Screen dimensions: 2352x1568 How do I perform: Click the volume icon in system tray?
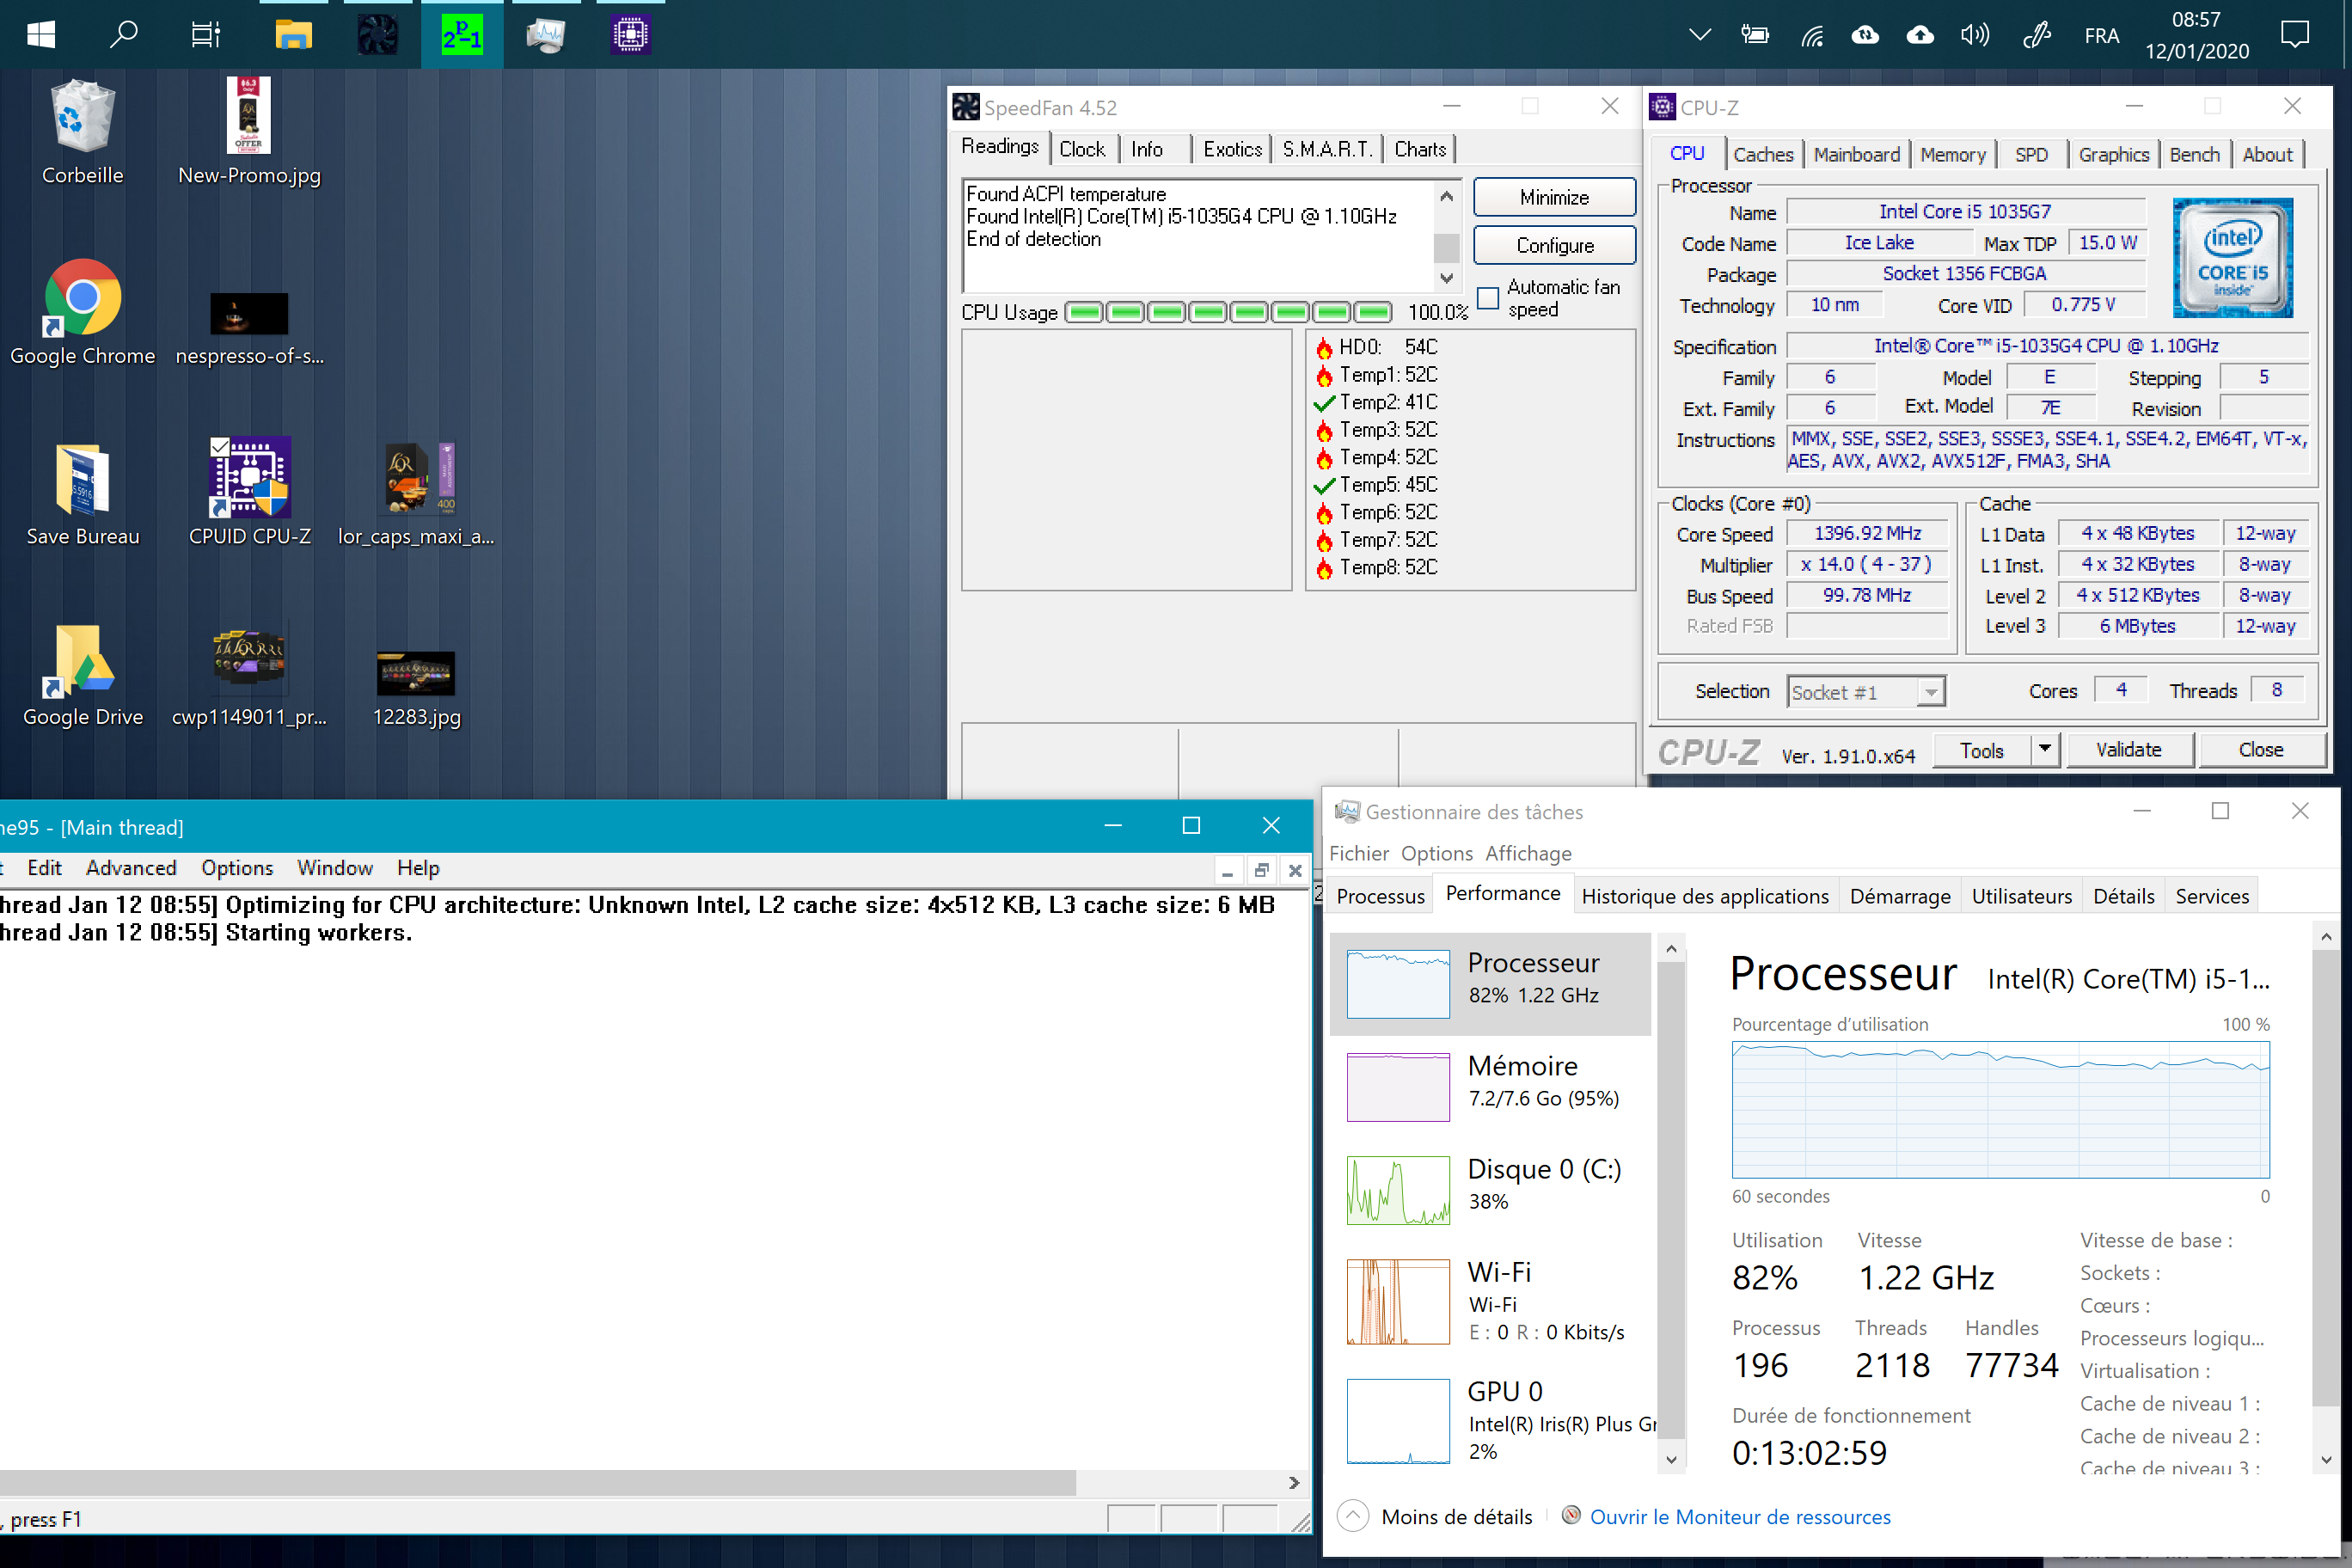click(1974, 35)
